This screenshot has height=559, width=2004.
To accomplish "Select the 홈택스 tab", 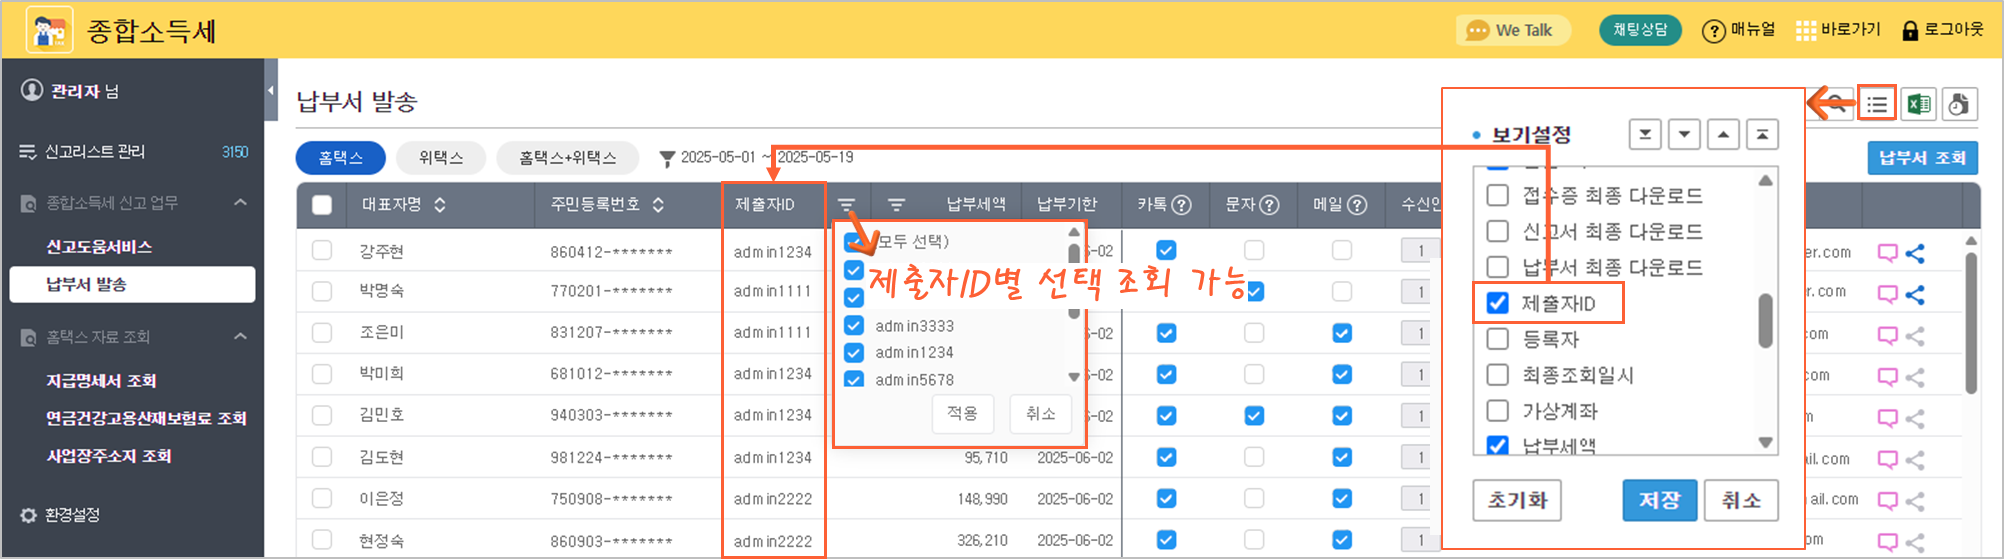I will point(340,158).
